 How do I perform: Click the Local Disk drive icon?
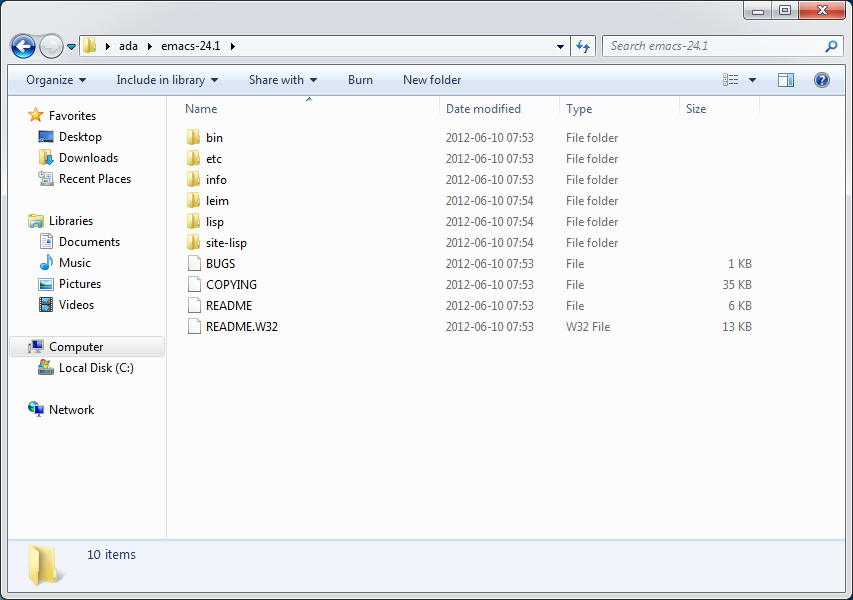pos(46,368)
